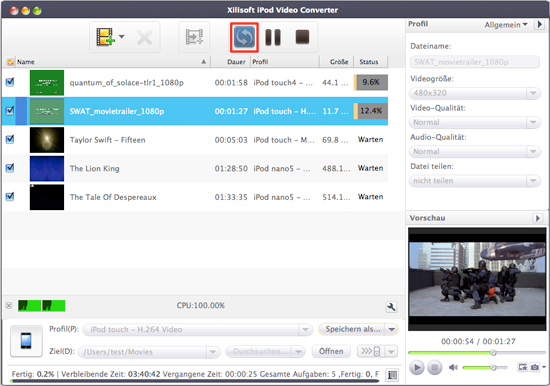Open Speichern als dropdown arrow
The width and height of the screenshot is (550, 386).
(391, 329)
